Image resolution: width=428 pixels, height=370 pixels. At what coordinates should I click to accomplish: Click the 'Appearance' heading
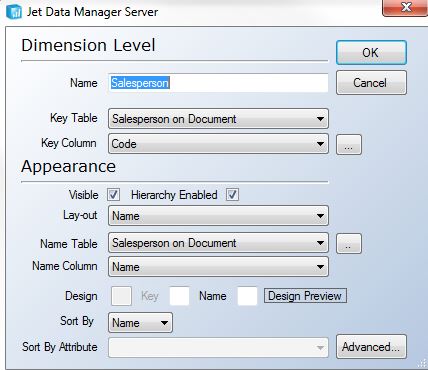(68, 166)
